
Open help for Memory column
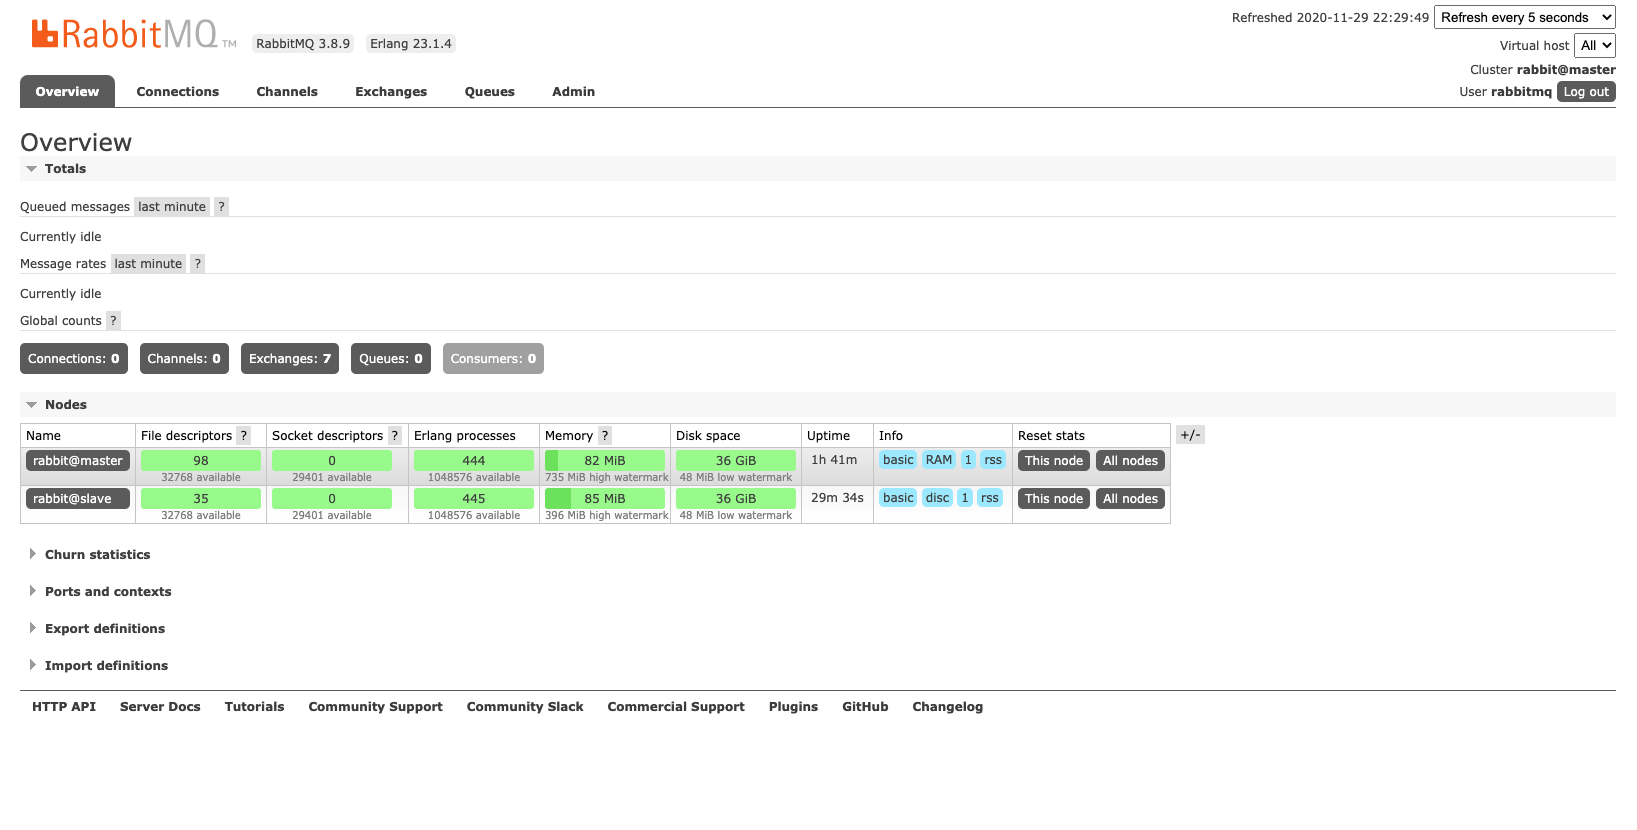coord(605,436)
